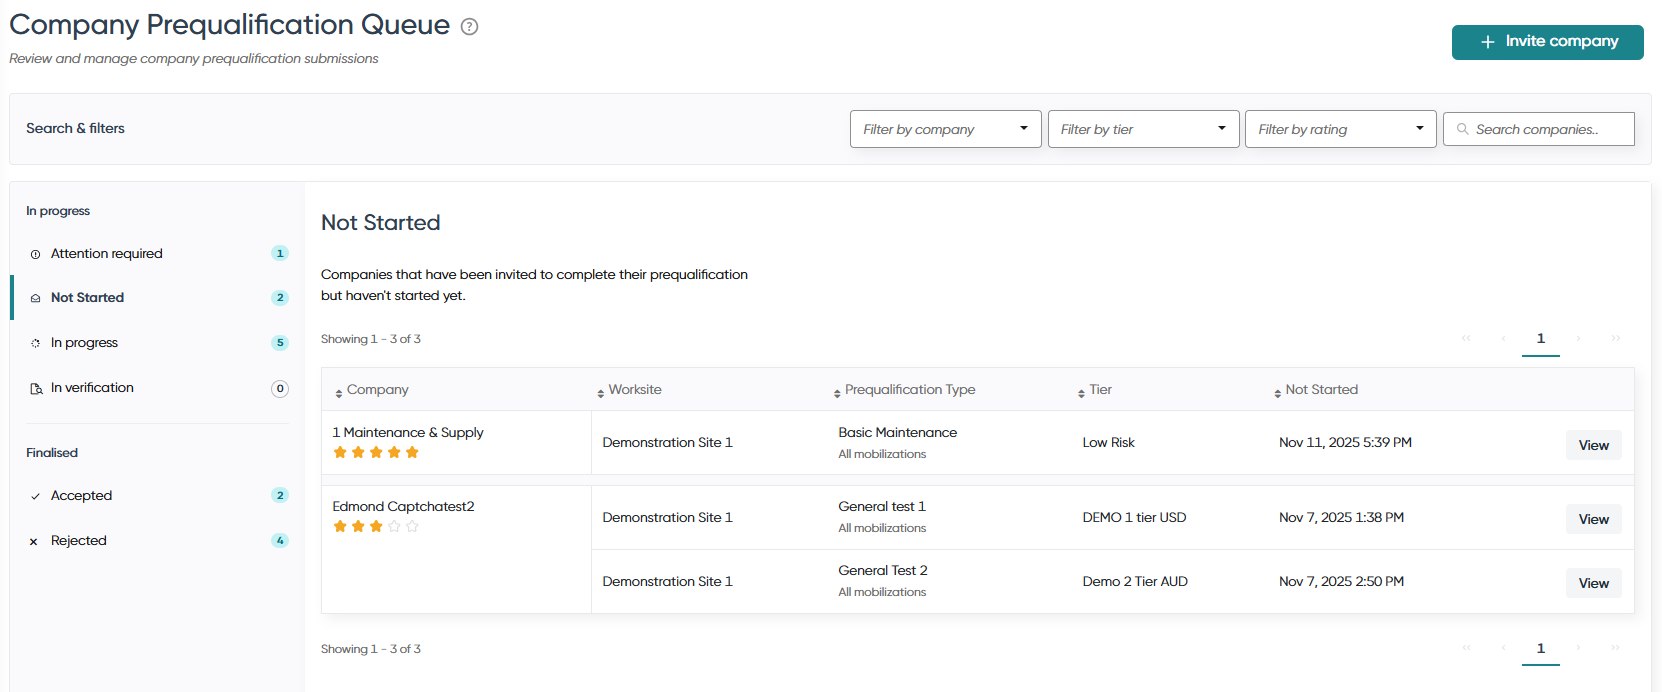Screen dimensions: 1662x692
Task: Click the Invite company button
Action: [1548, 42]
